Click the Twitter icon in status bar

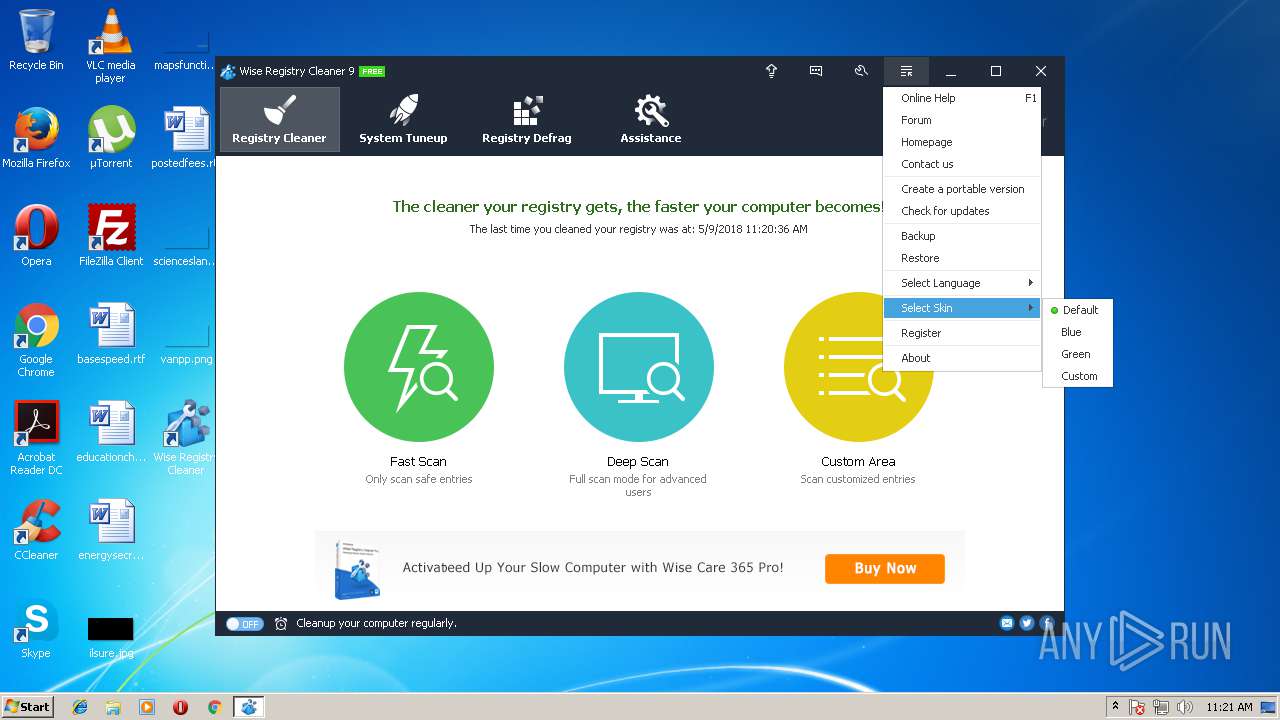[1027, 623]
